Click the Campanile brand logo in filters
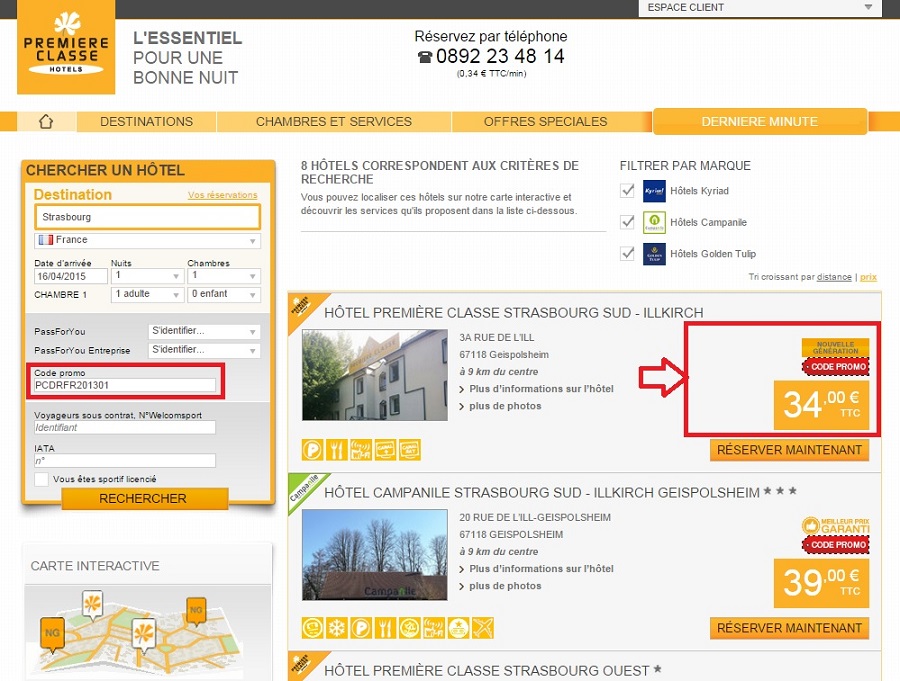The image size is (900, 681). click(x=654, y=222)
